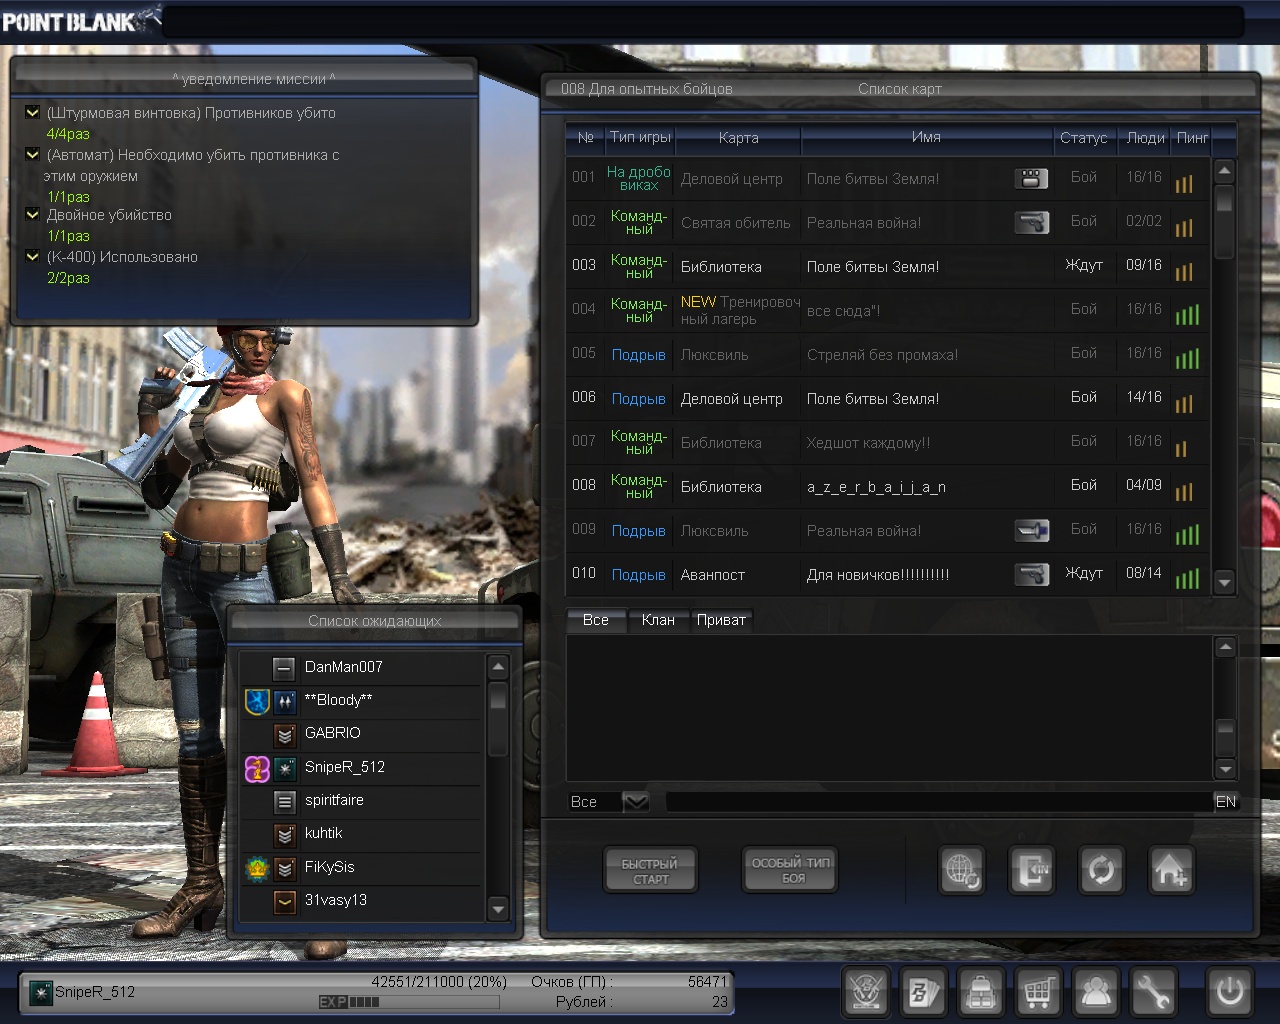1280x1024 pixels.
Task: Sort rooms by 'Пинг' column header
Action: pos(1192,138)
